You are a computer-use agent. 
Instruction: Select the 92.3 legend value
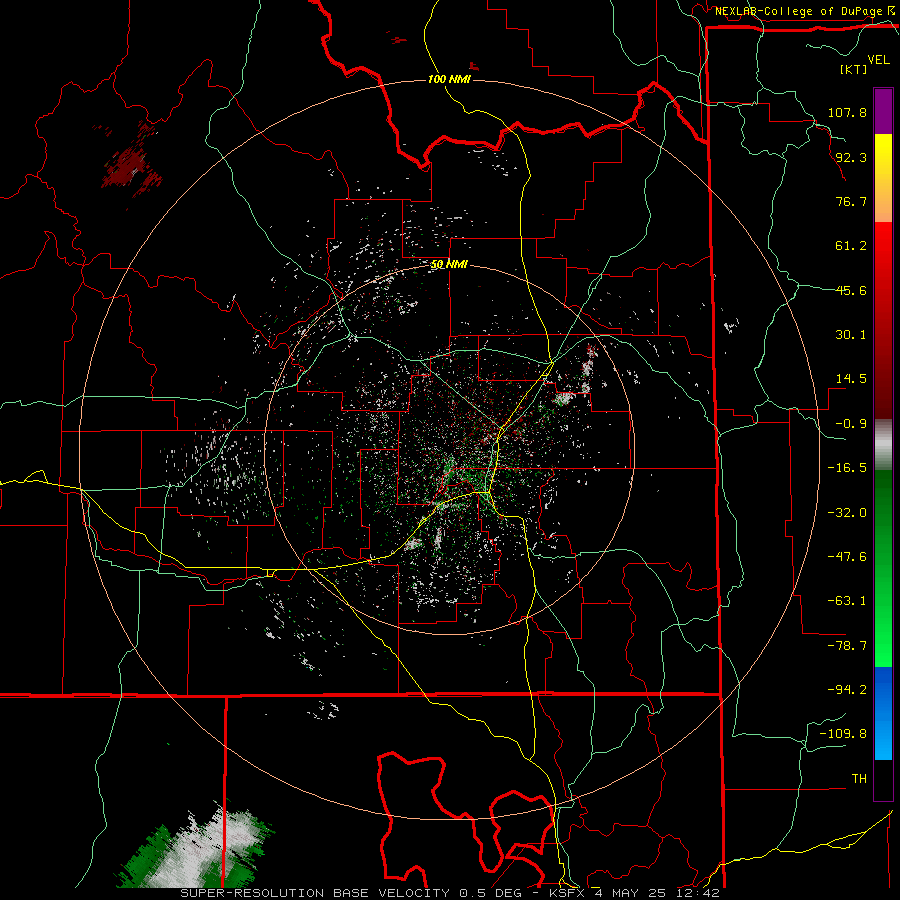click(851, 157)
